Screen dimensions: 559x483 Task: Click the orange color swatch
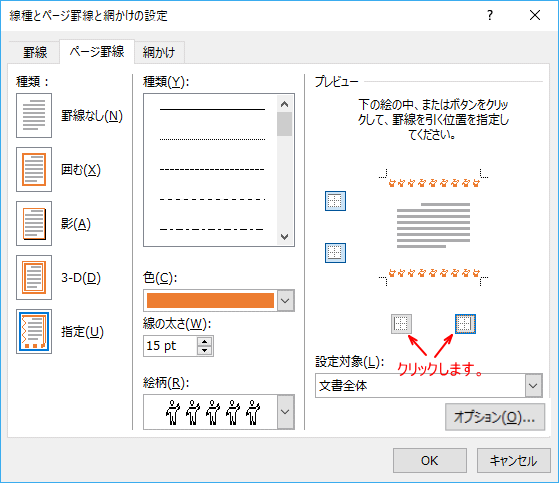(210, 300)
